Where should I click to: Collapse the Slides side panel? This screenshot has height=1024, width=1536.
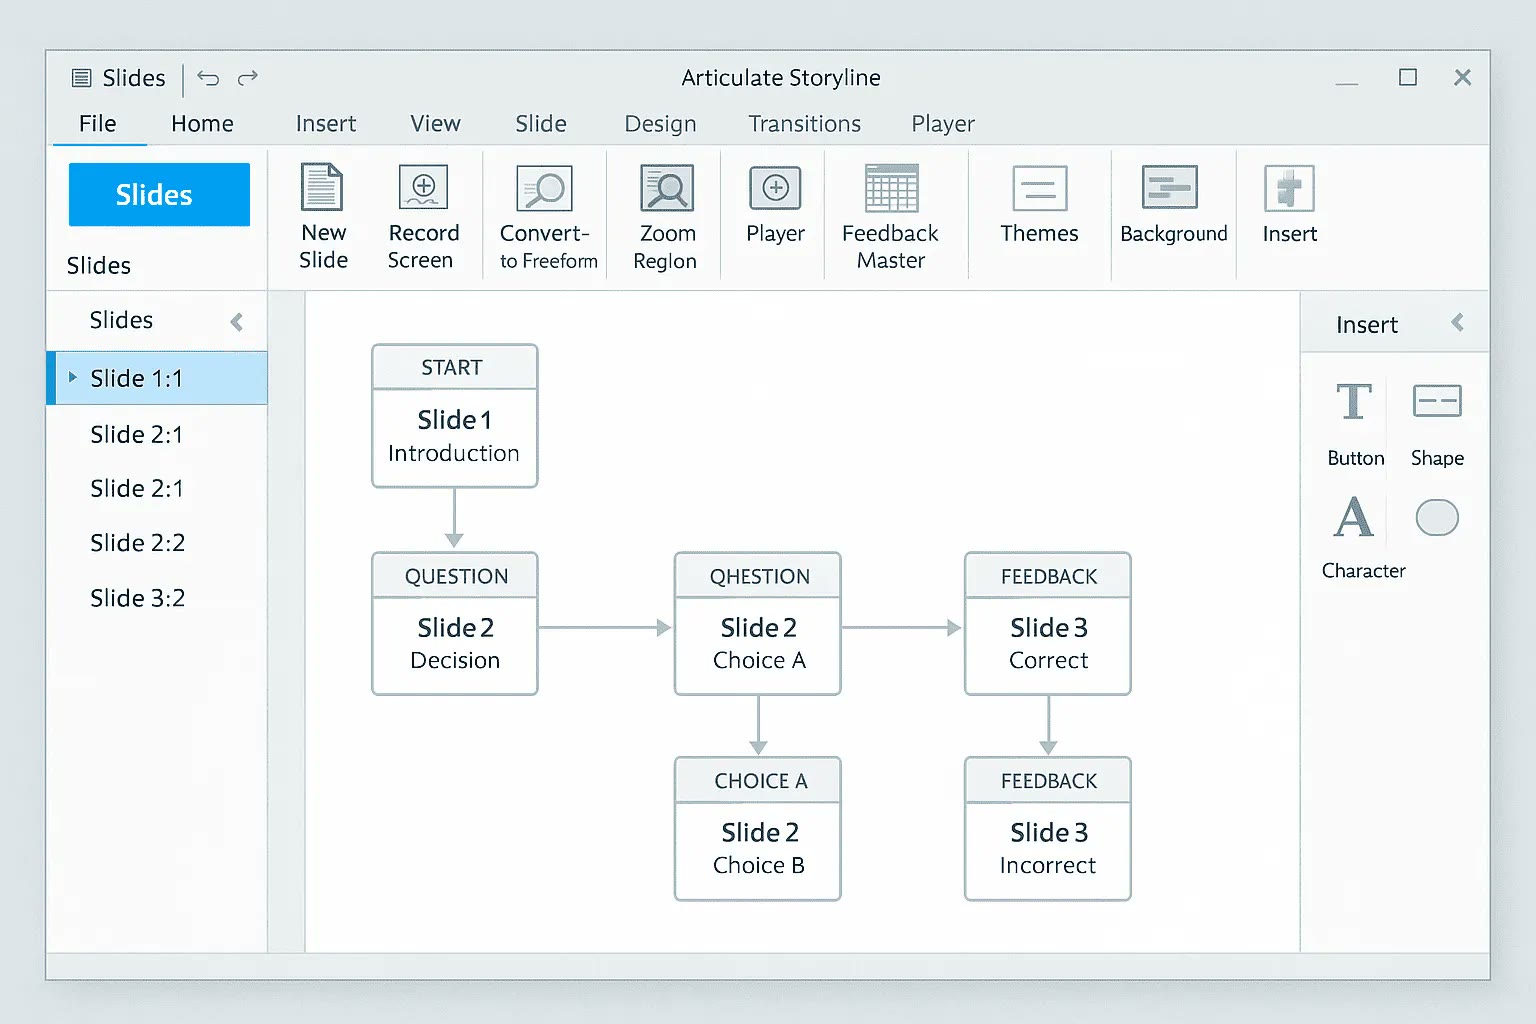coord(237,322)
